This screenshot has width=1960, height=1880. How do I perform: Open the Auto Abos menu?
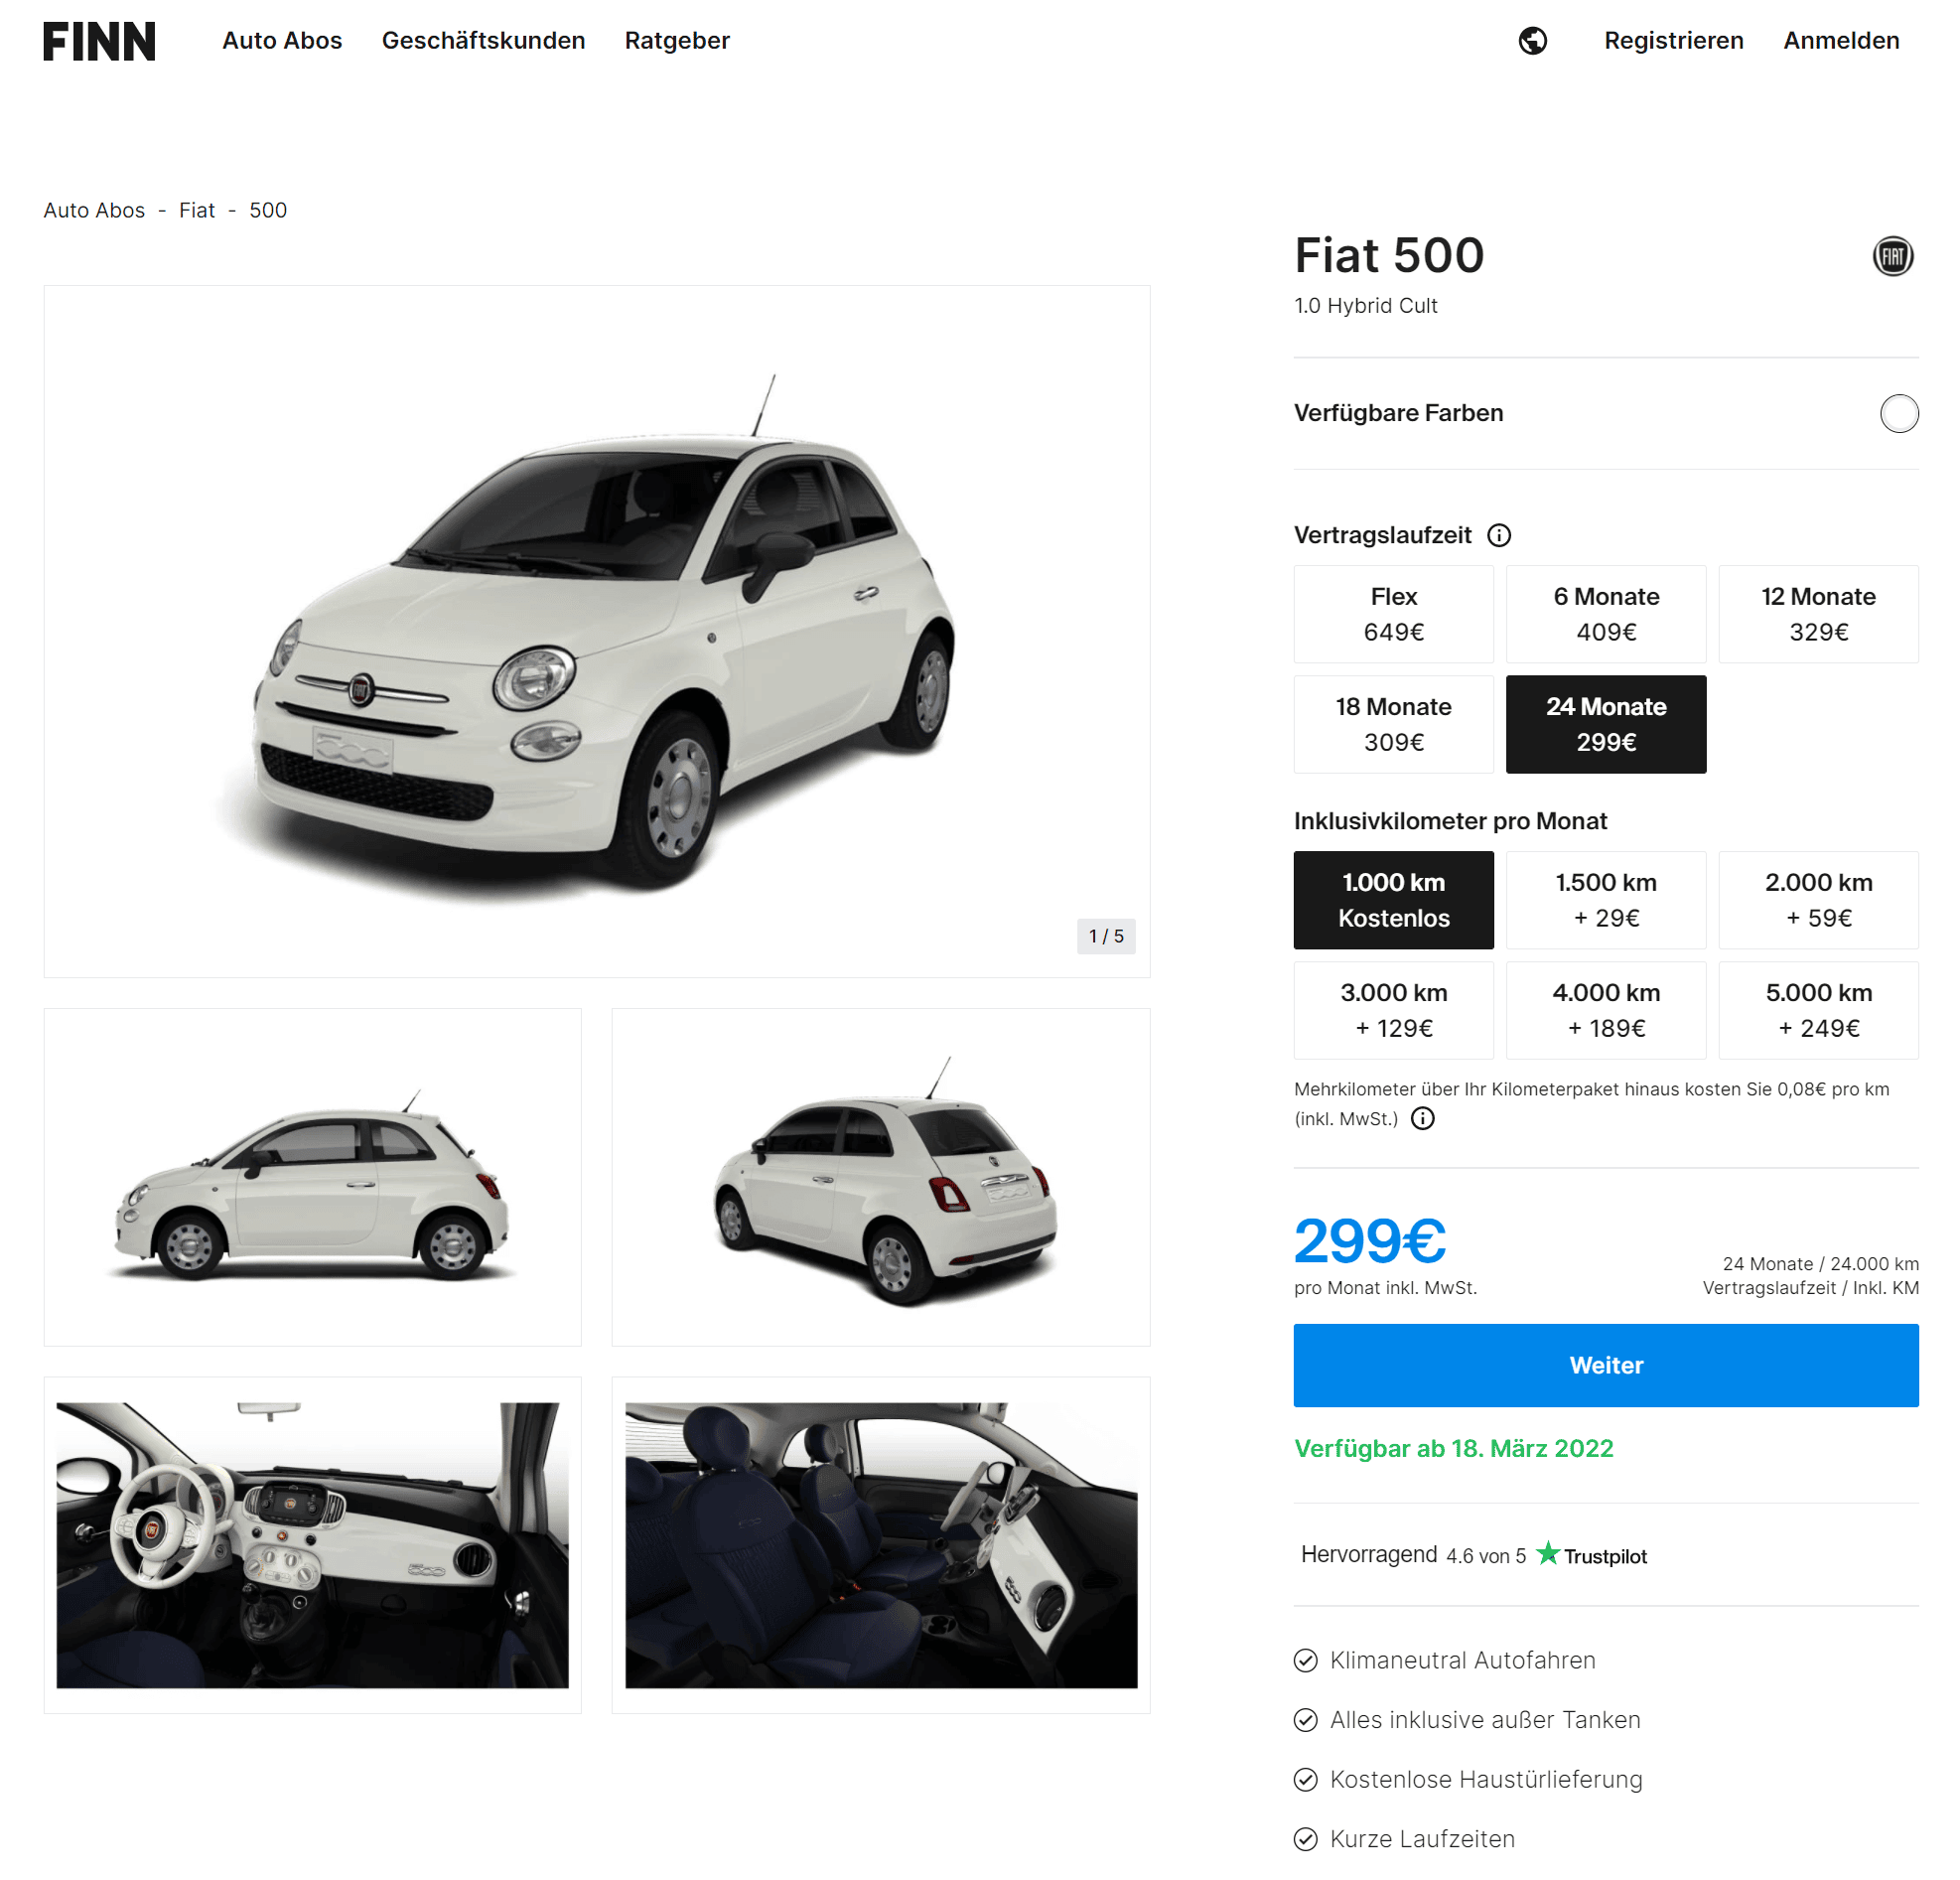[282, 41]
